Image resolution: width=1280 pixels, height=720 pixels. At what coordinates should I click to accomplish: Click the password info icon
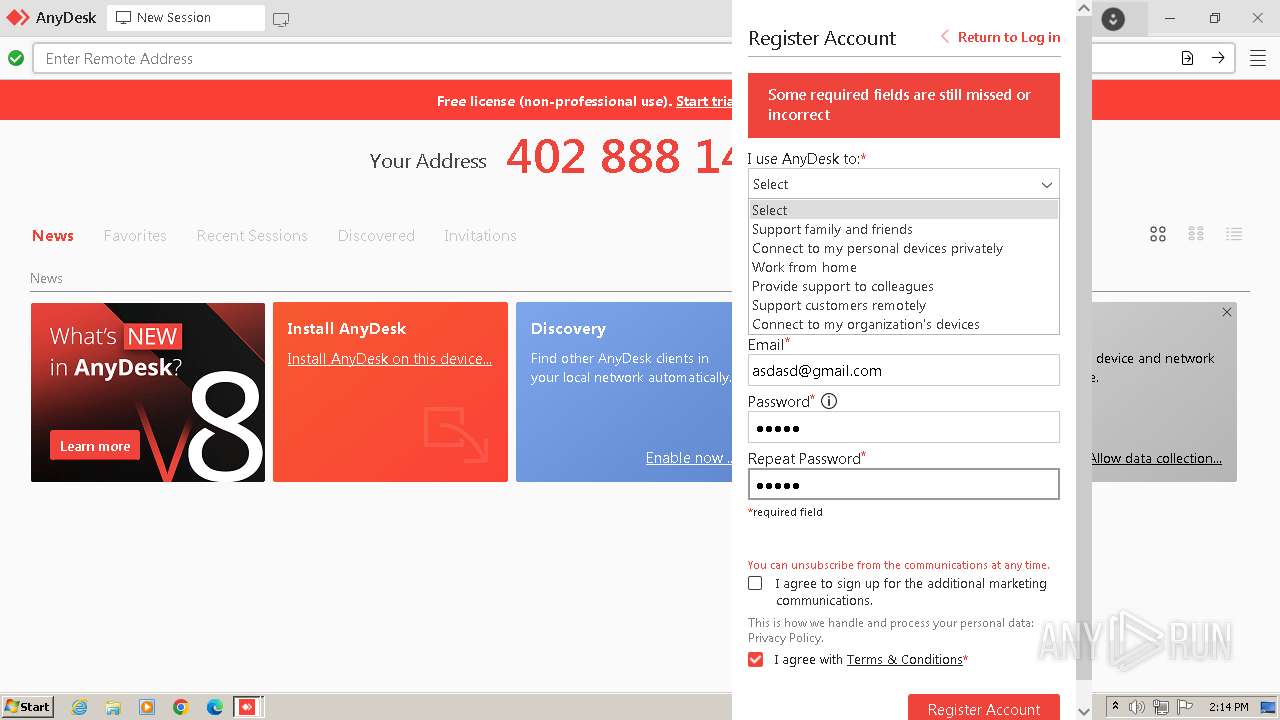click(x=829, y=401)
